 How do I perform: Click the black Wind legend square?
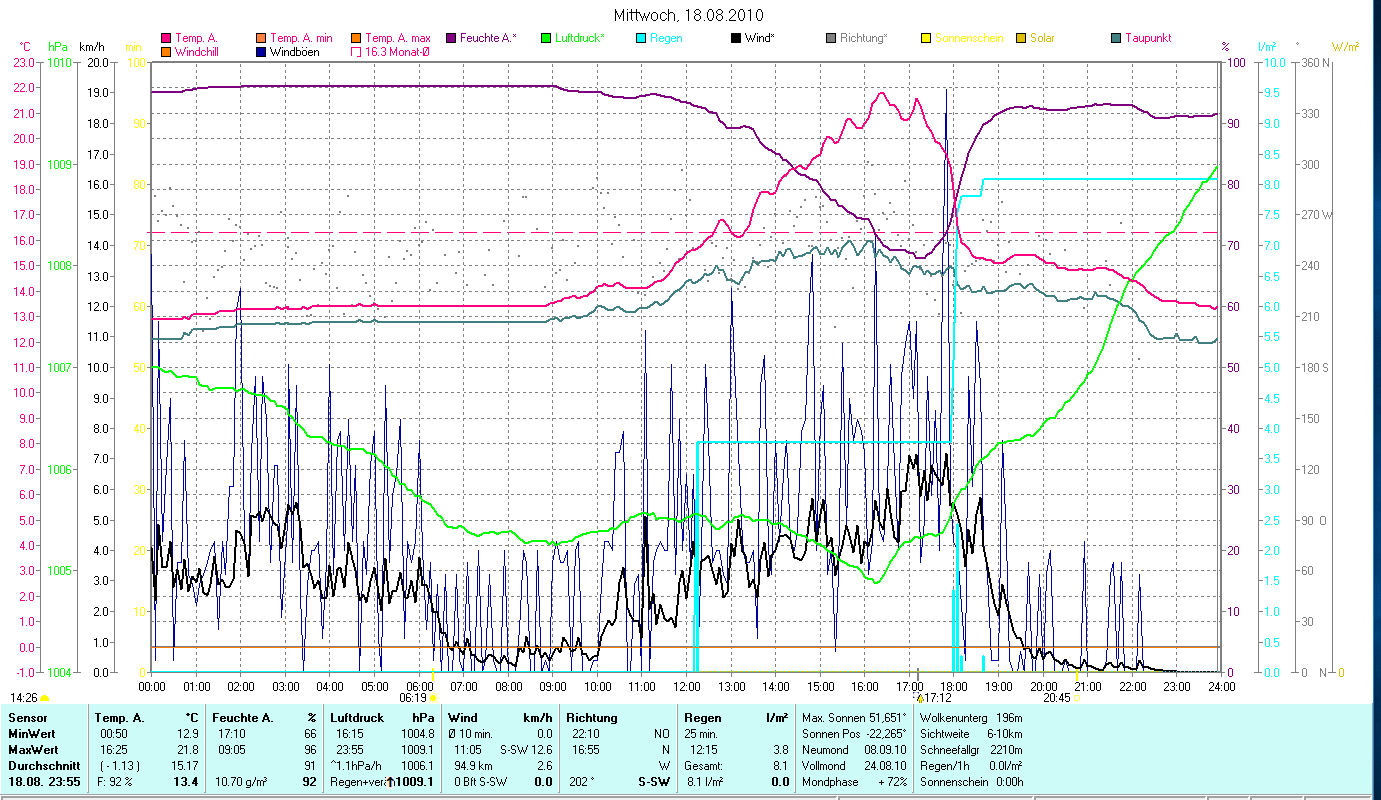[736, 38]
